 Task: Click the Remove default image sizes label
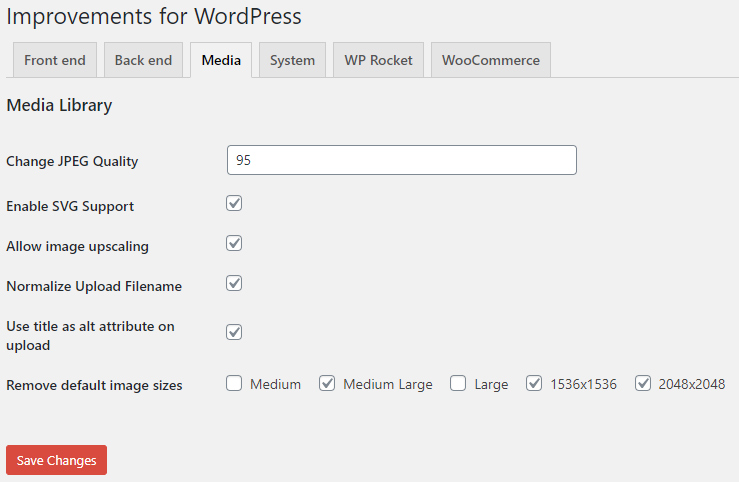94,385
